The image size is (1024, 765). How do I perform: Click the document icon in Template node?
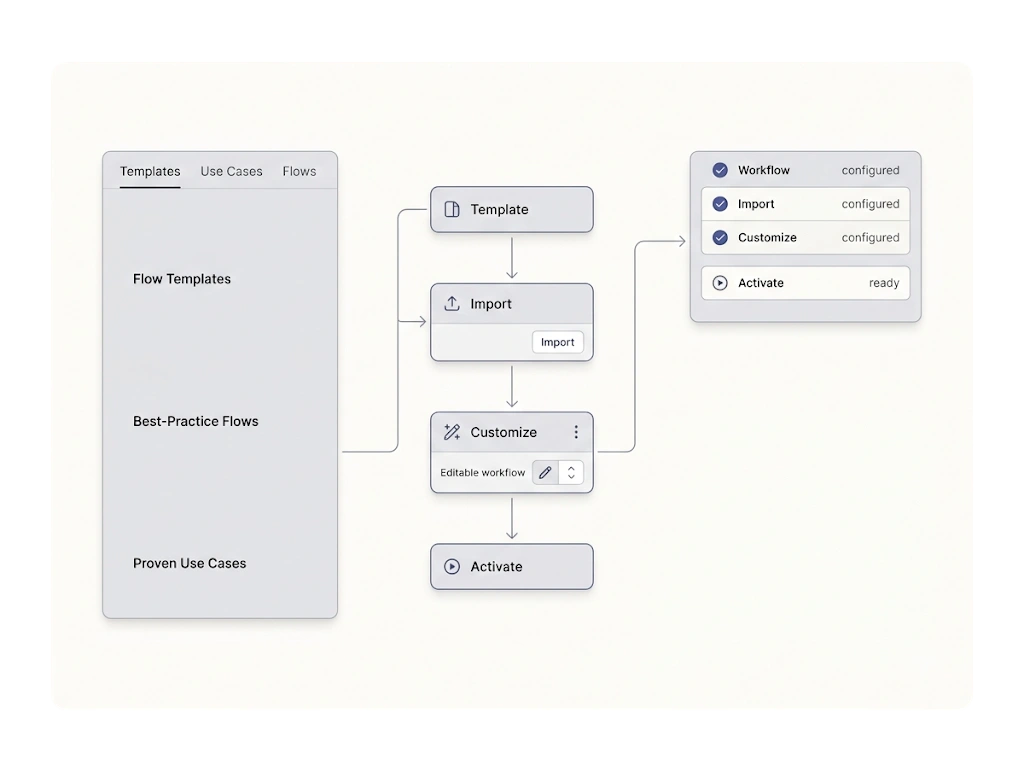coord(452,209)
